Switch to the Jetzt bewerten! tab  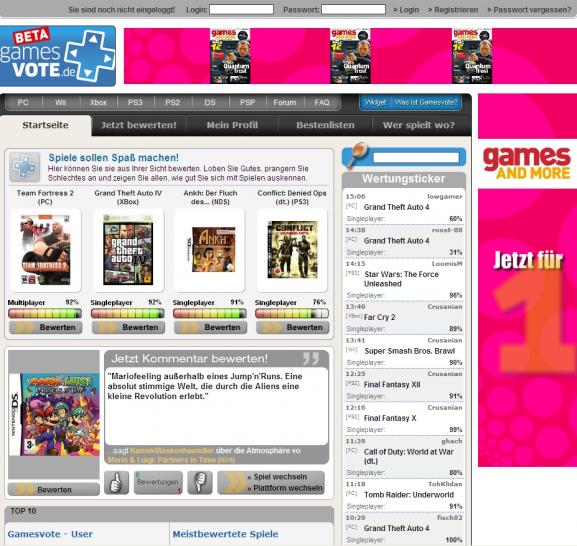139,125
